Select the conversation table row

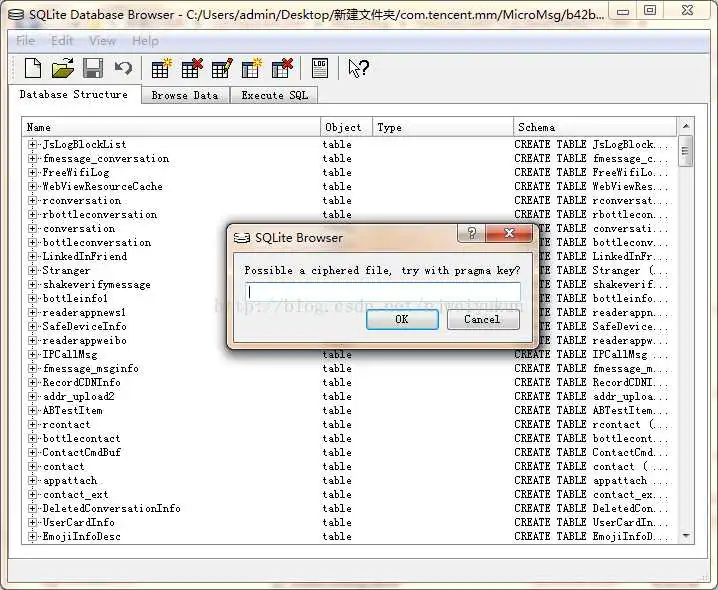click(79, 229)
